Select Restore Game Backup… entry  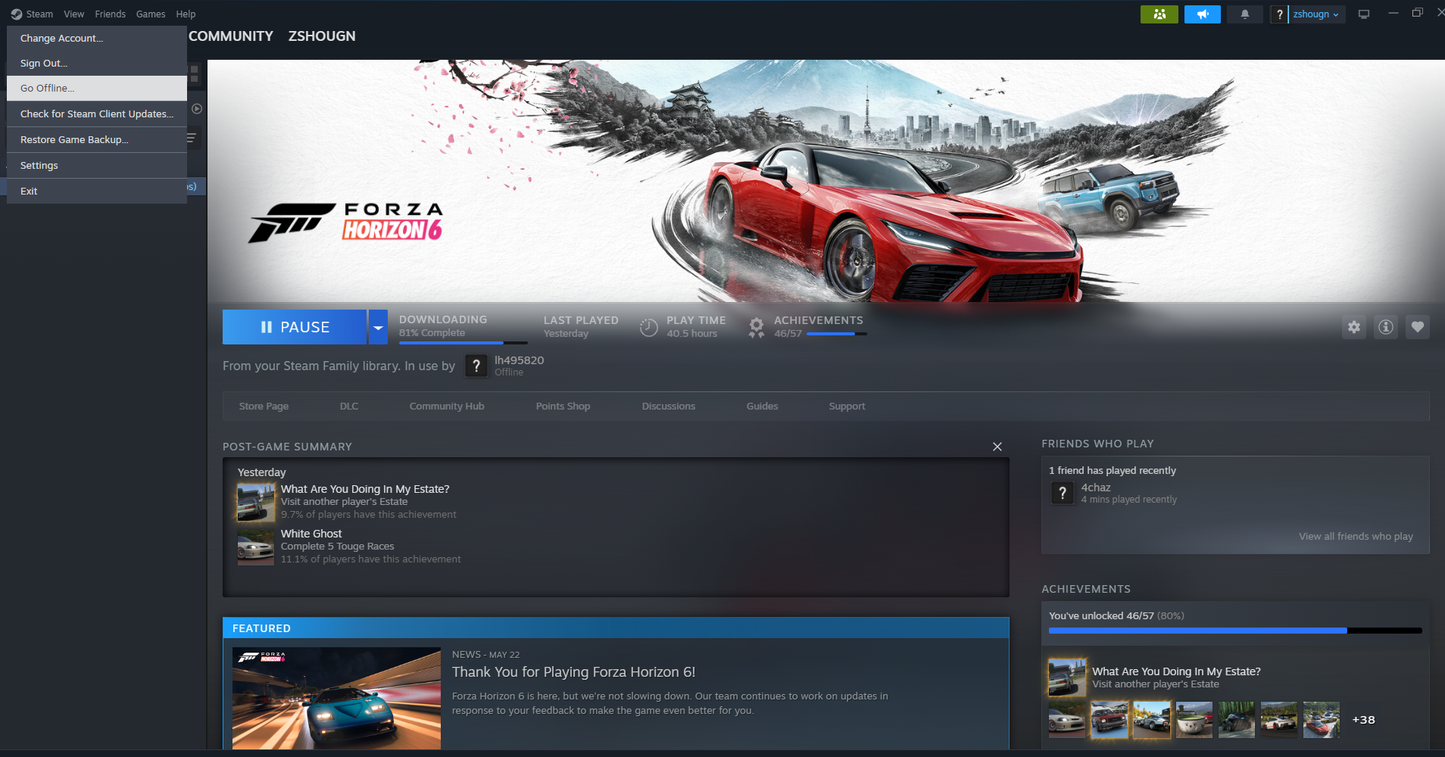[97, 140]
